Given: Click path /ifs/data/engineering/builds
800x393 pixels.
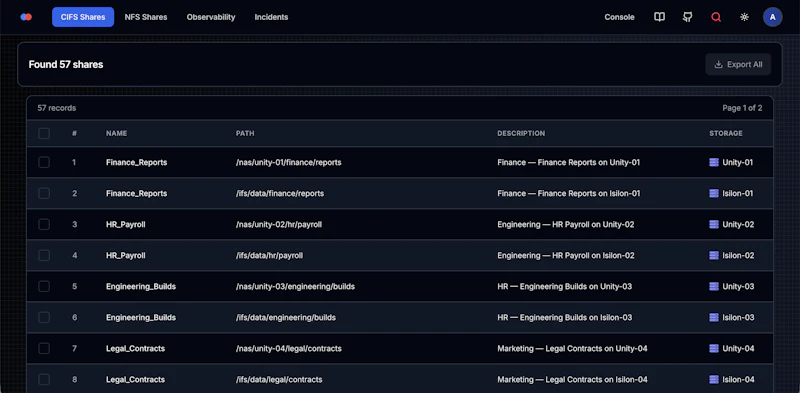Looking at the screenshot, I should point(285,317).
